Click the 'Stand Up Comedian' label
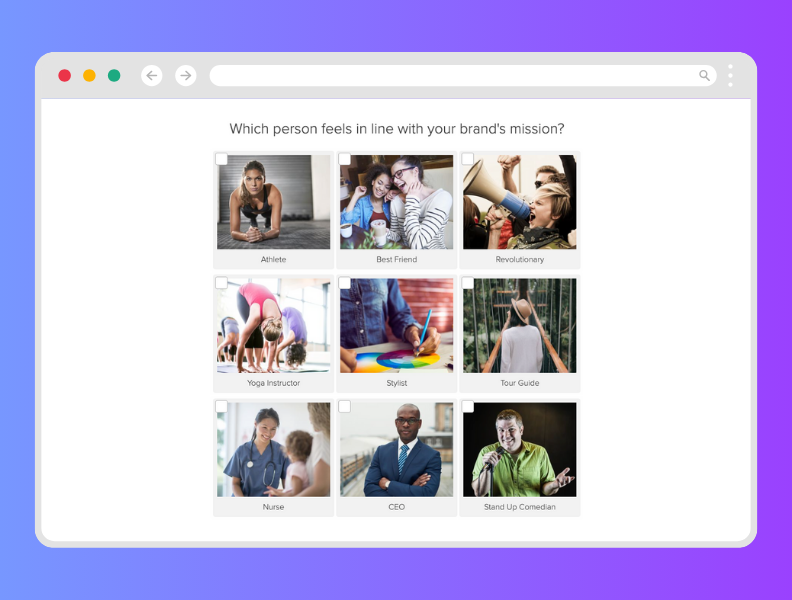This screenshot has height=600, width=792. click(x=520, y=507)
